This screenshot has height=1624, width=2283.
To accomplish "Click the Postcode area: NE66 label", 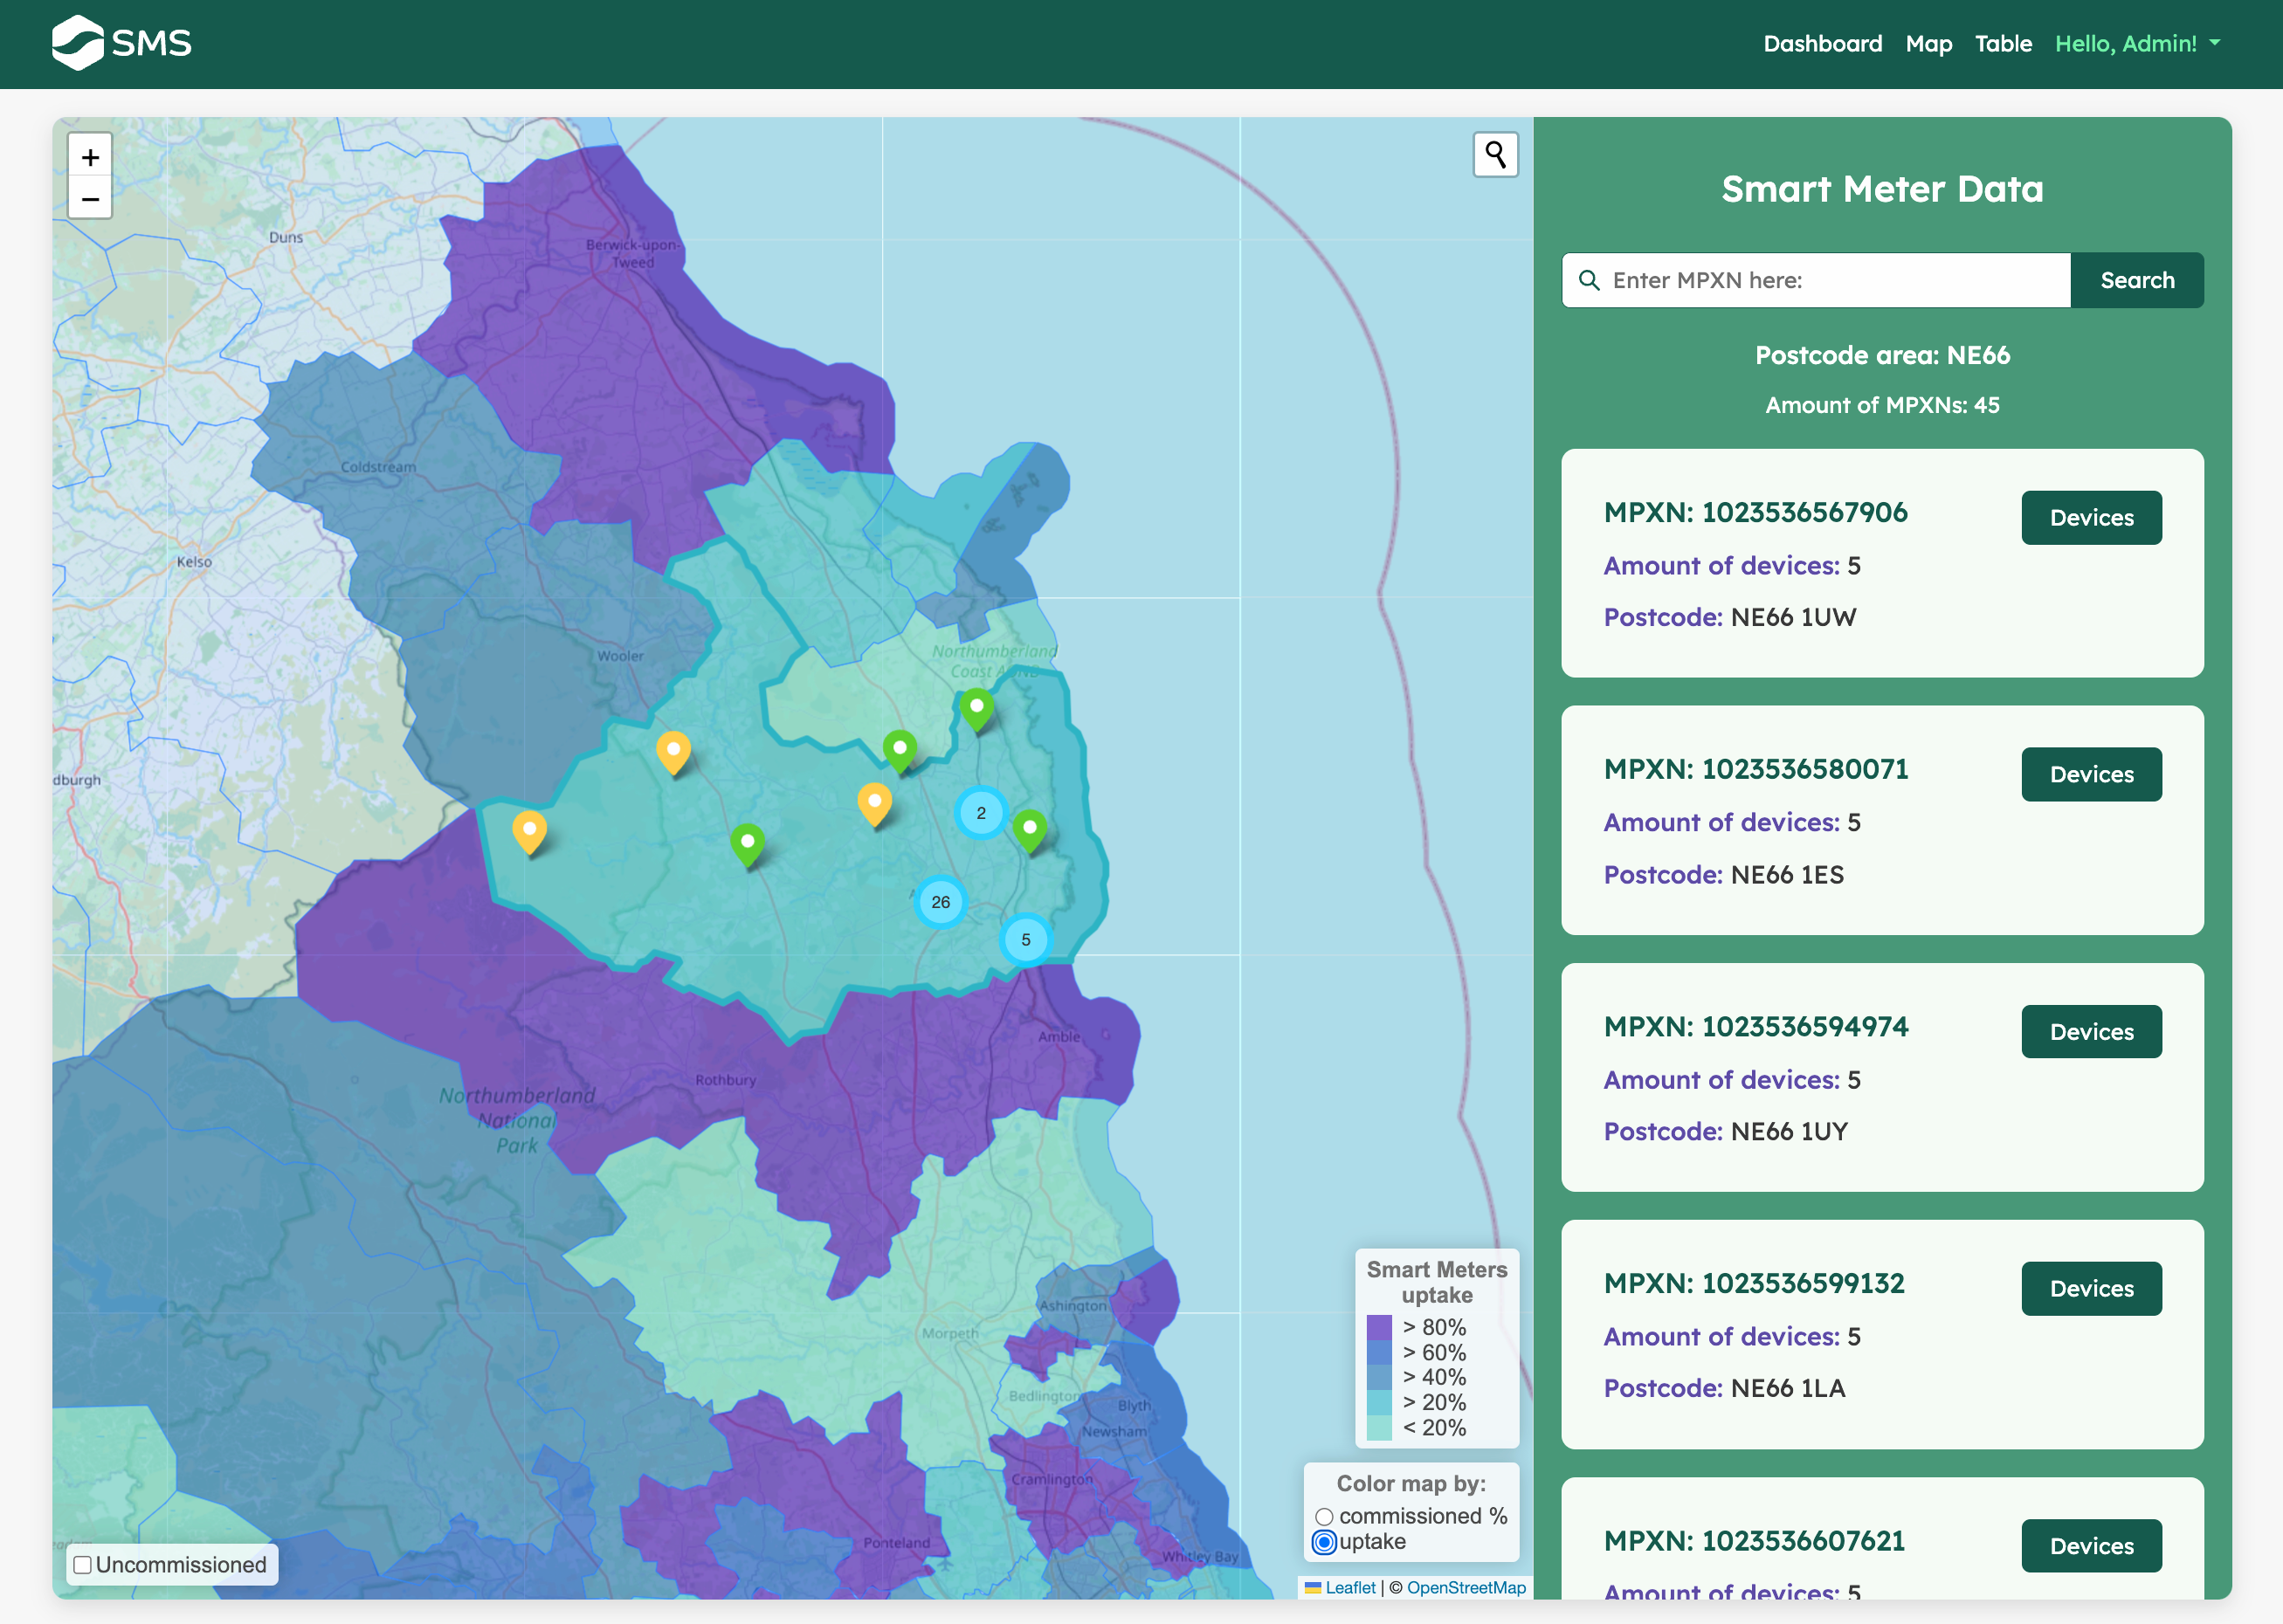I will [x=1882, y=356].
